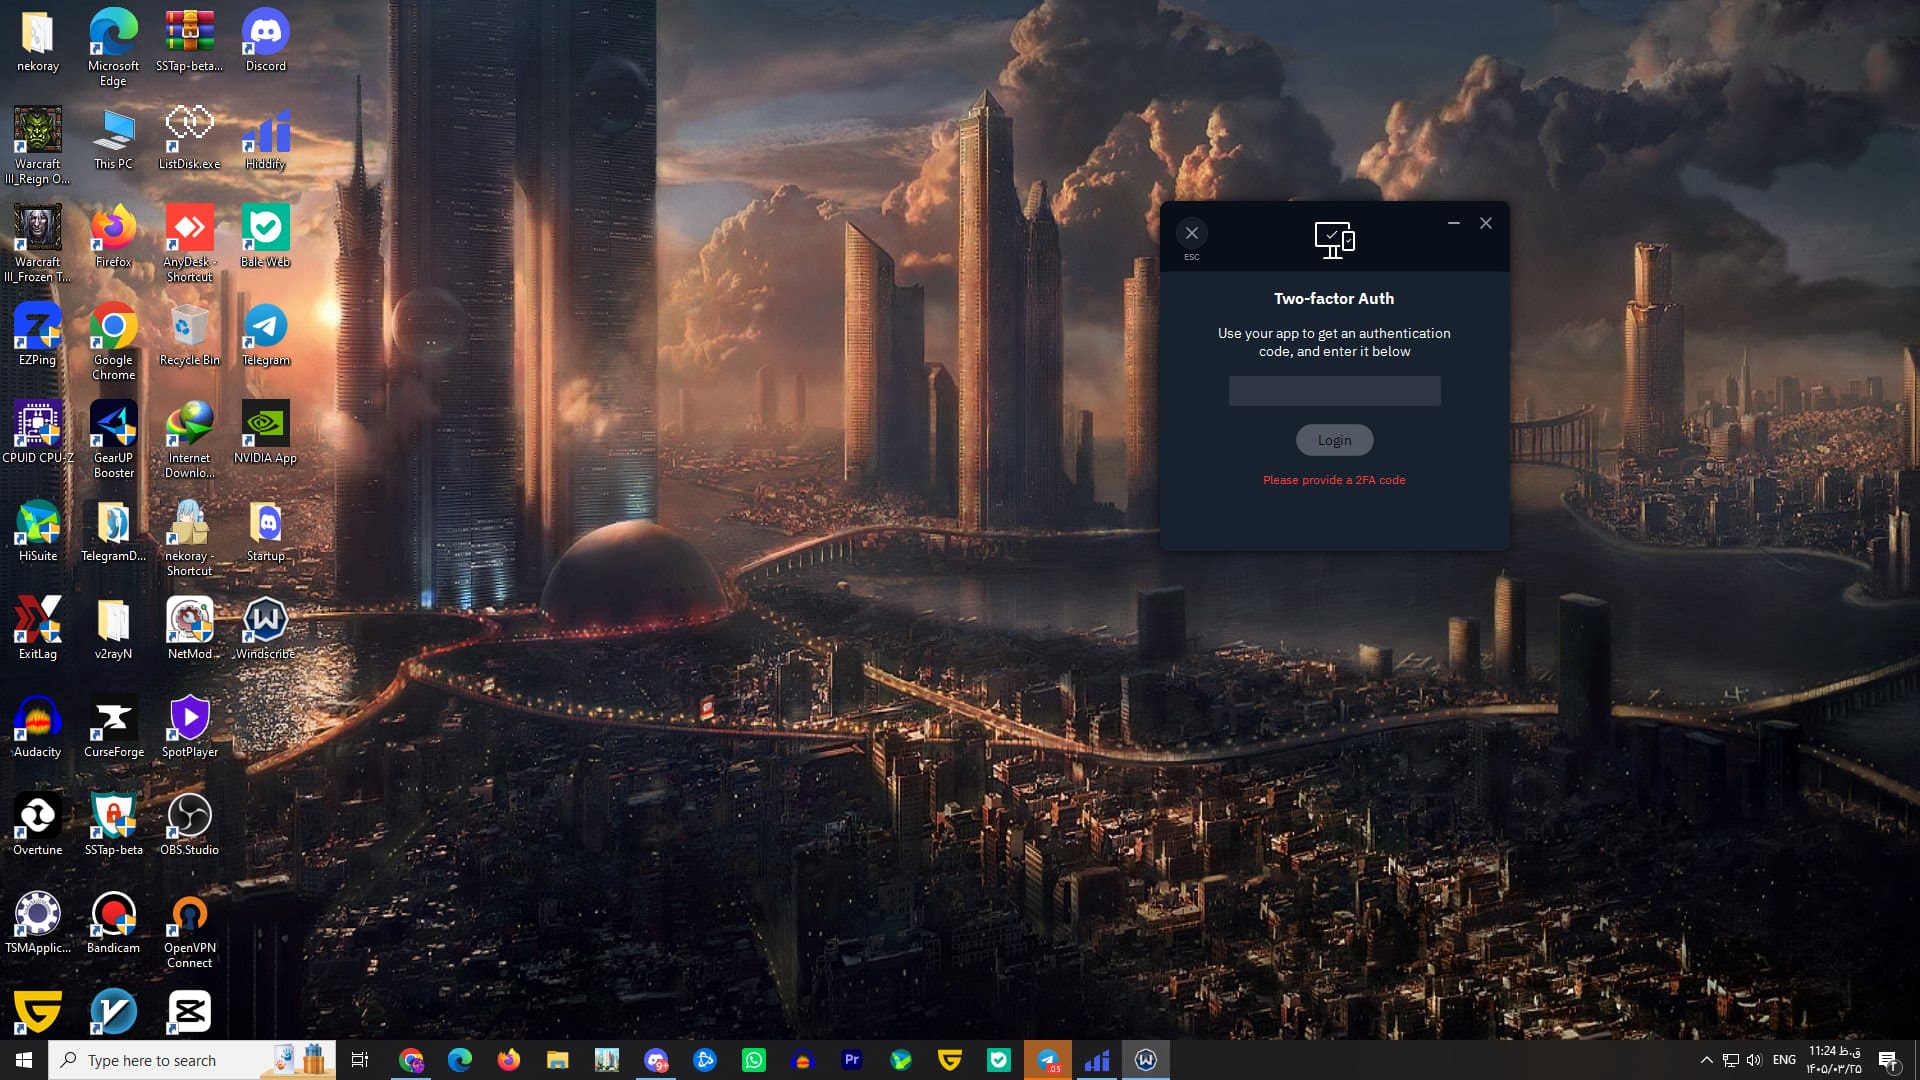Select the Windscribe desktop shortcut

(265, 630)
